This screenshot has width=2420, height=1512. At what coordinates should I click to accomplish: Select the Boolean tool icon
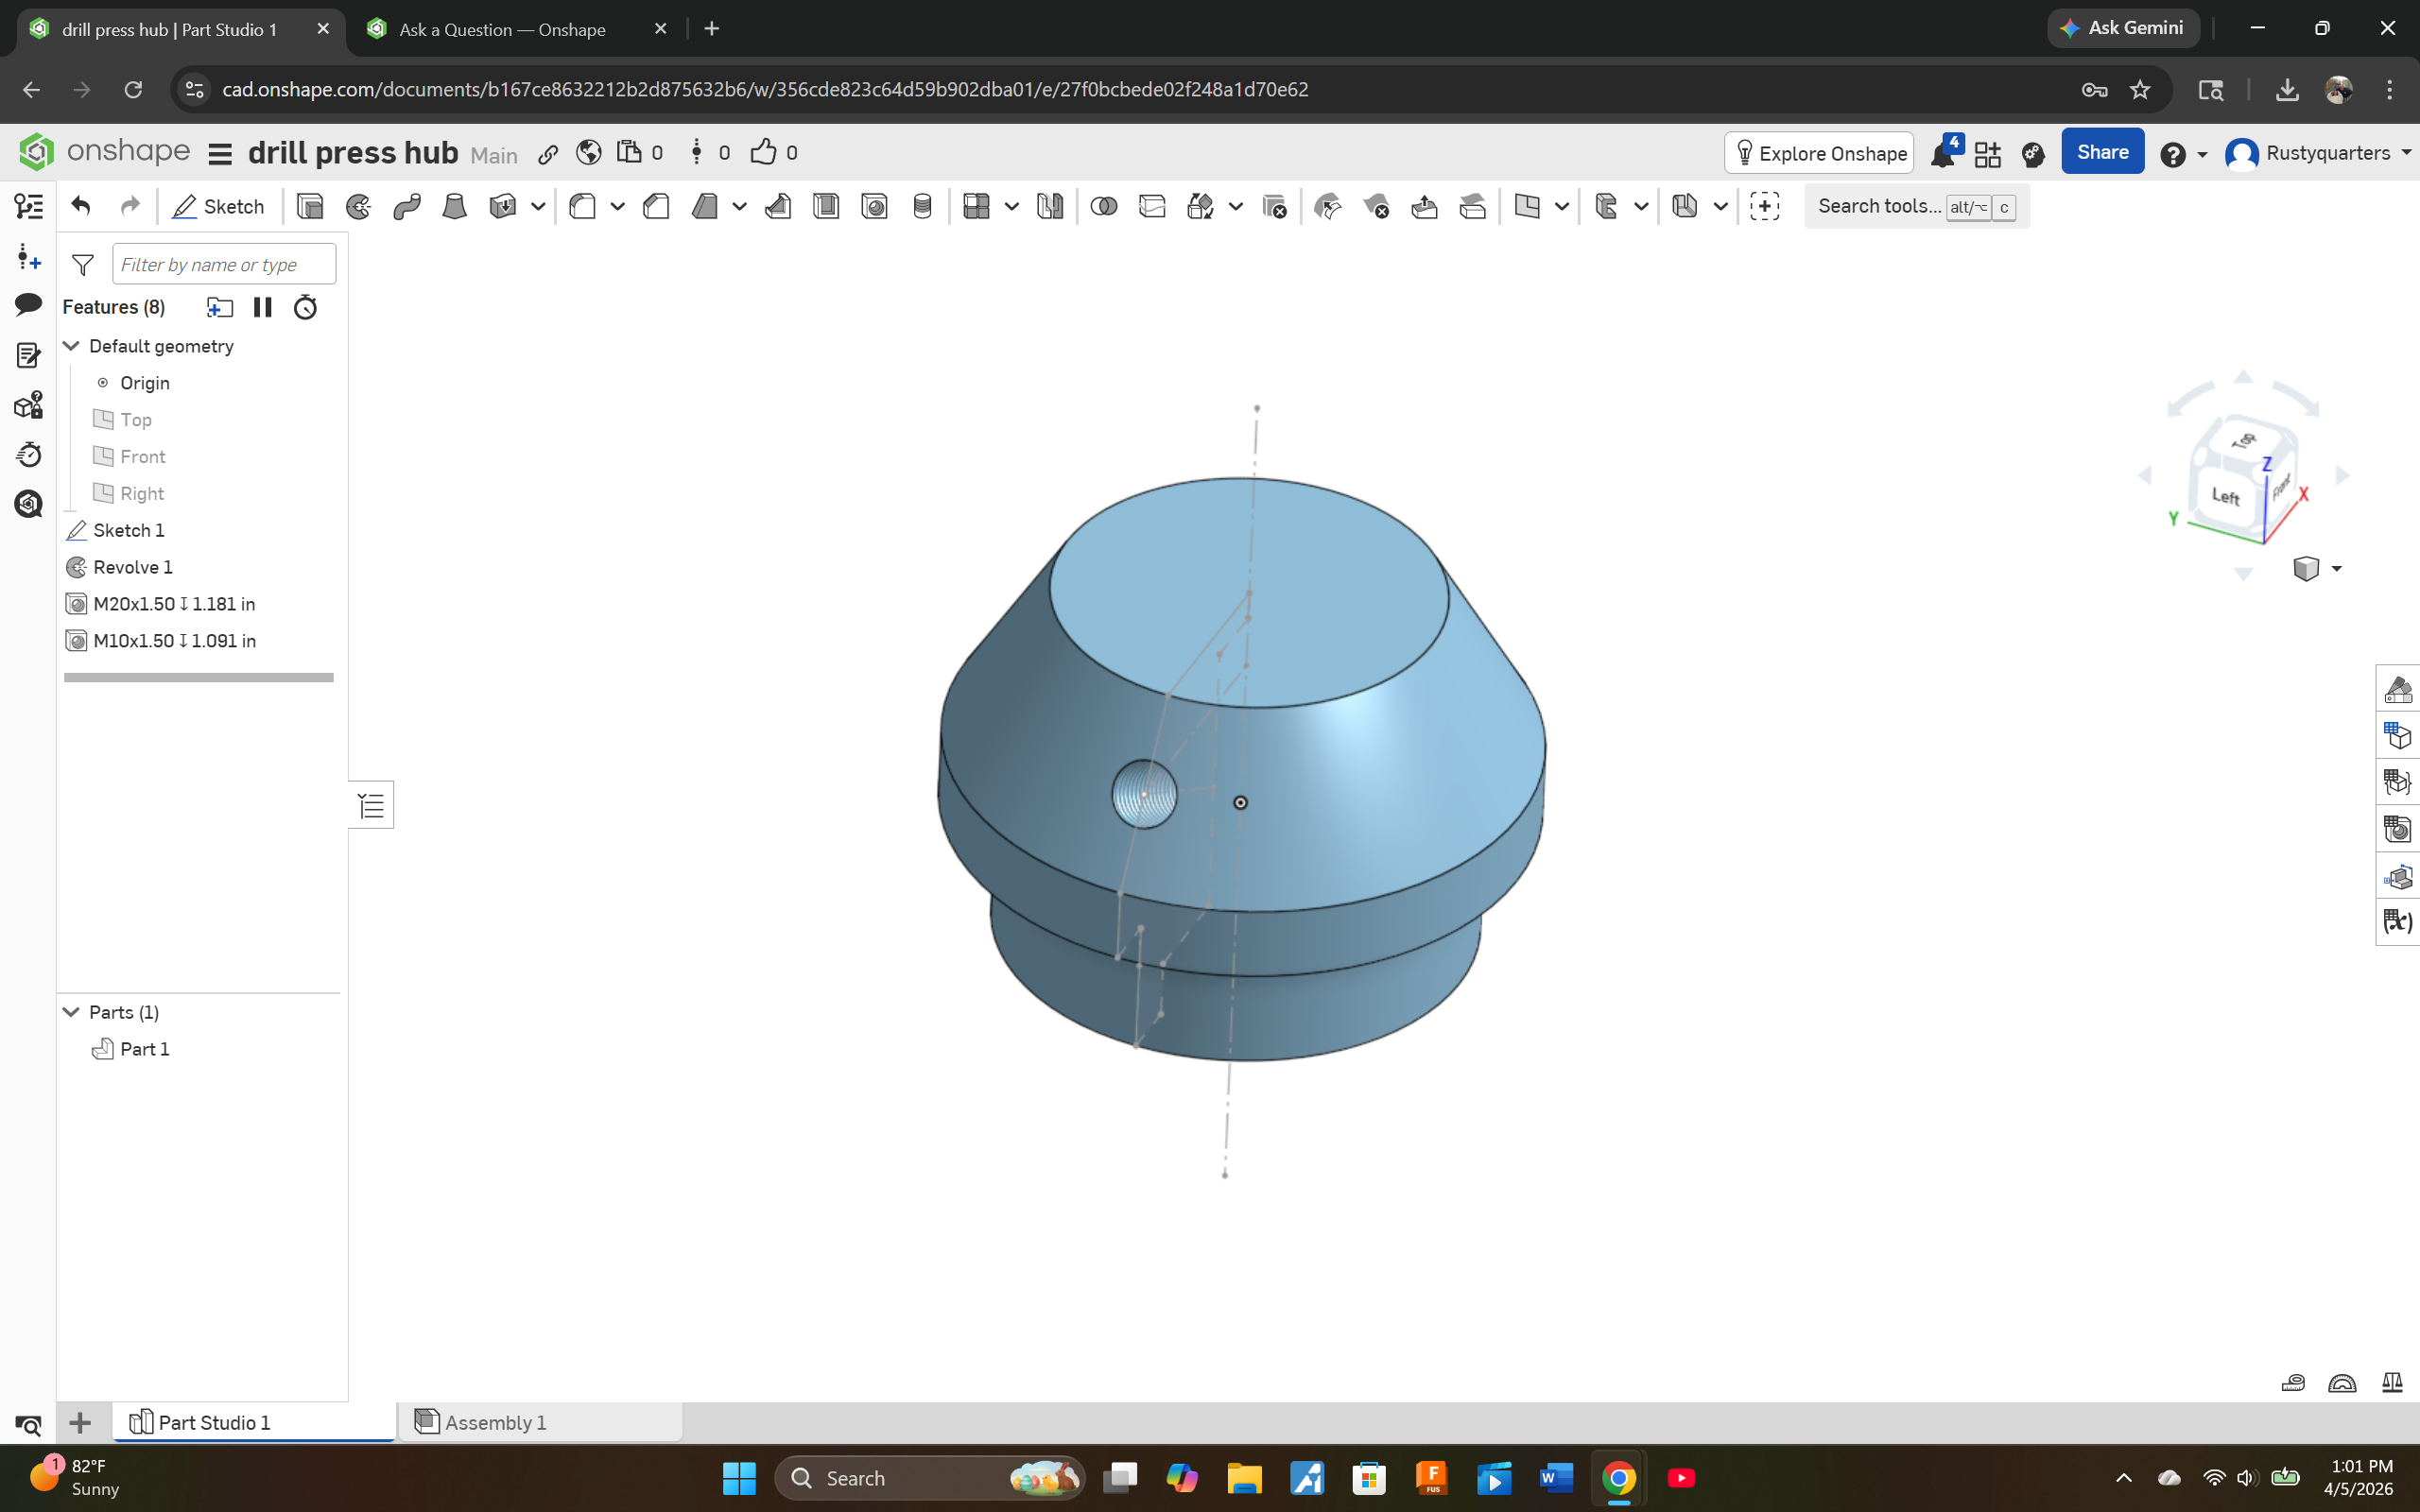click(1103, 207)
